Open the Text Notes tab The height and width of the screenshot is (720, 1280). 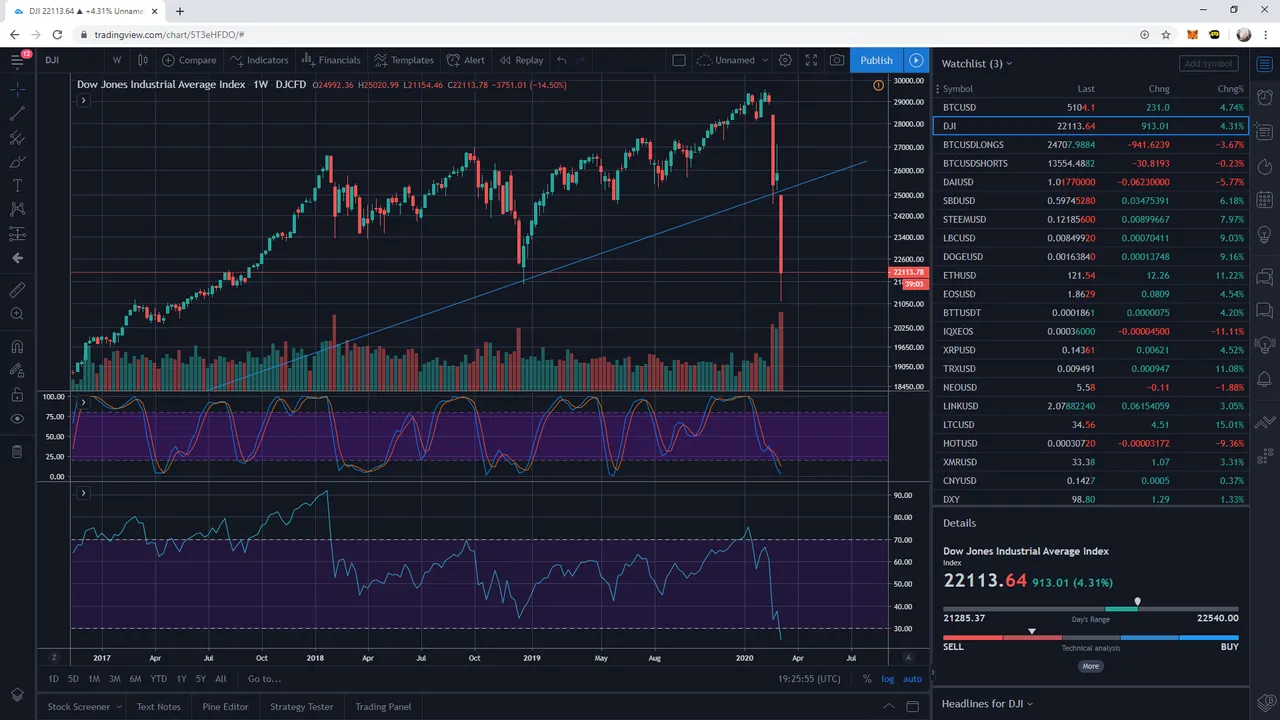(159, 707)
